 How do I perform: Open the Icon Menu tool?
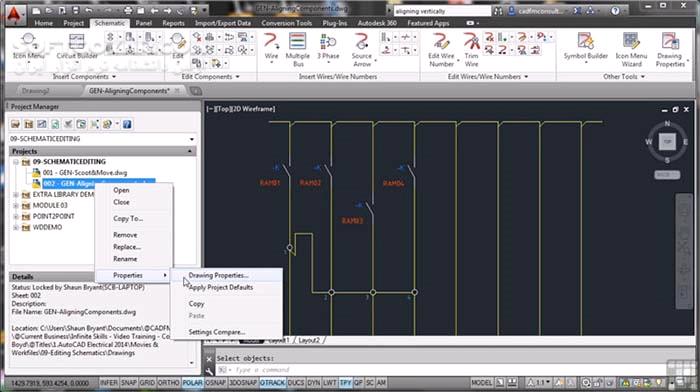click(x=28, y=46)
